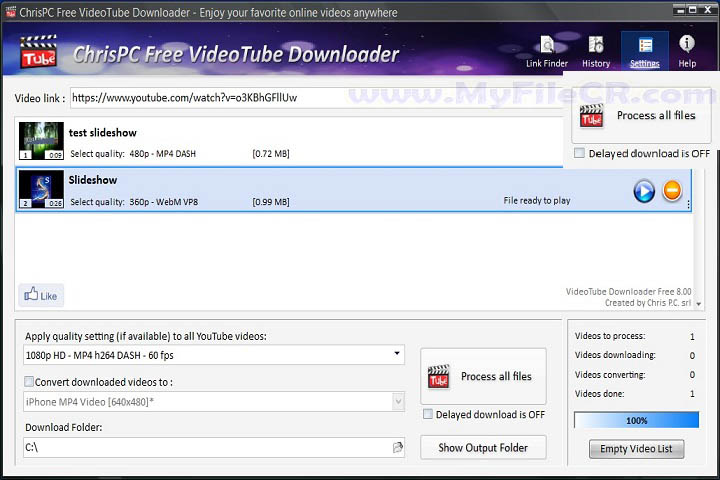Toggle the lower Delayed download checkbox
The width and height of the screenshot is (720, 480).
(x=428, y=414)
